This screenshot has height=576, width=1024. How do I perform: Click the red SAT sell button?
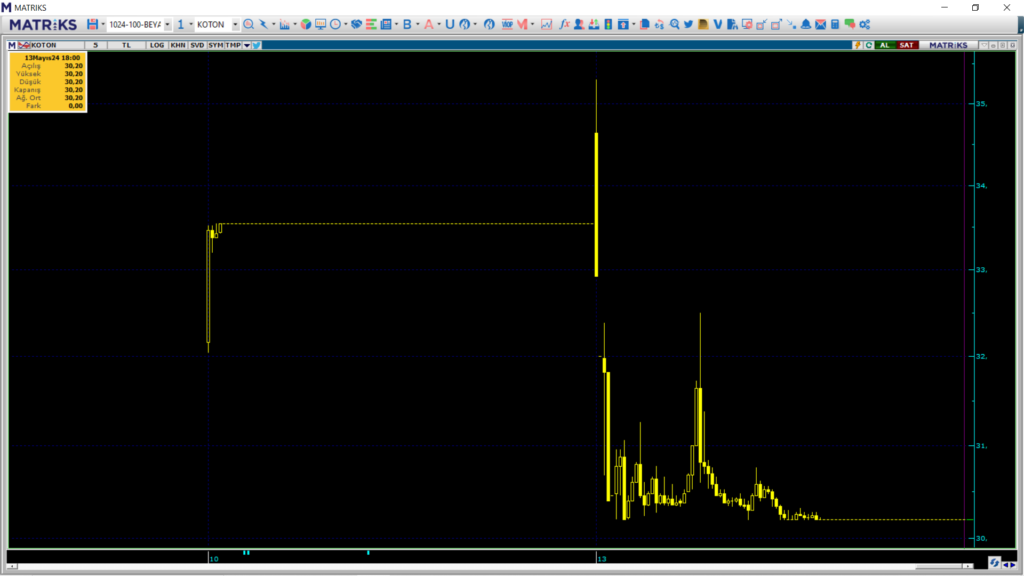tap(906, 45)
